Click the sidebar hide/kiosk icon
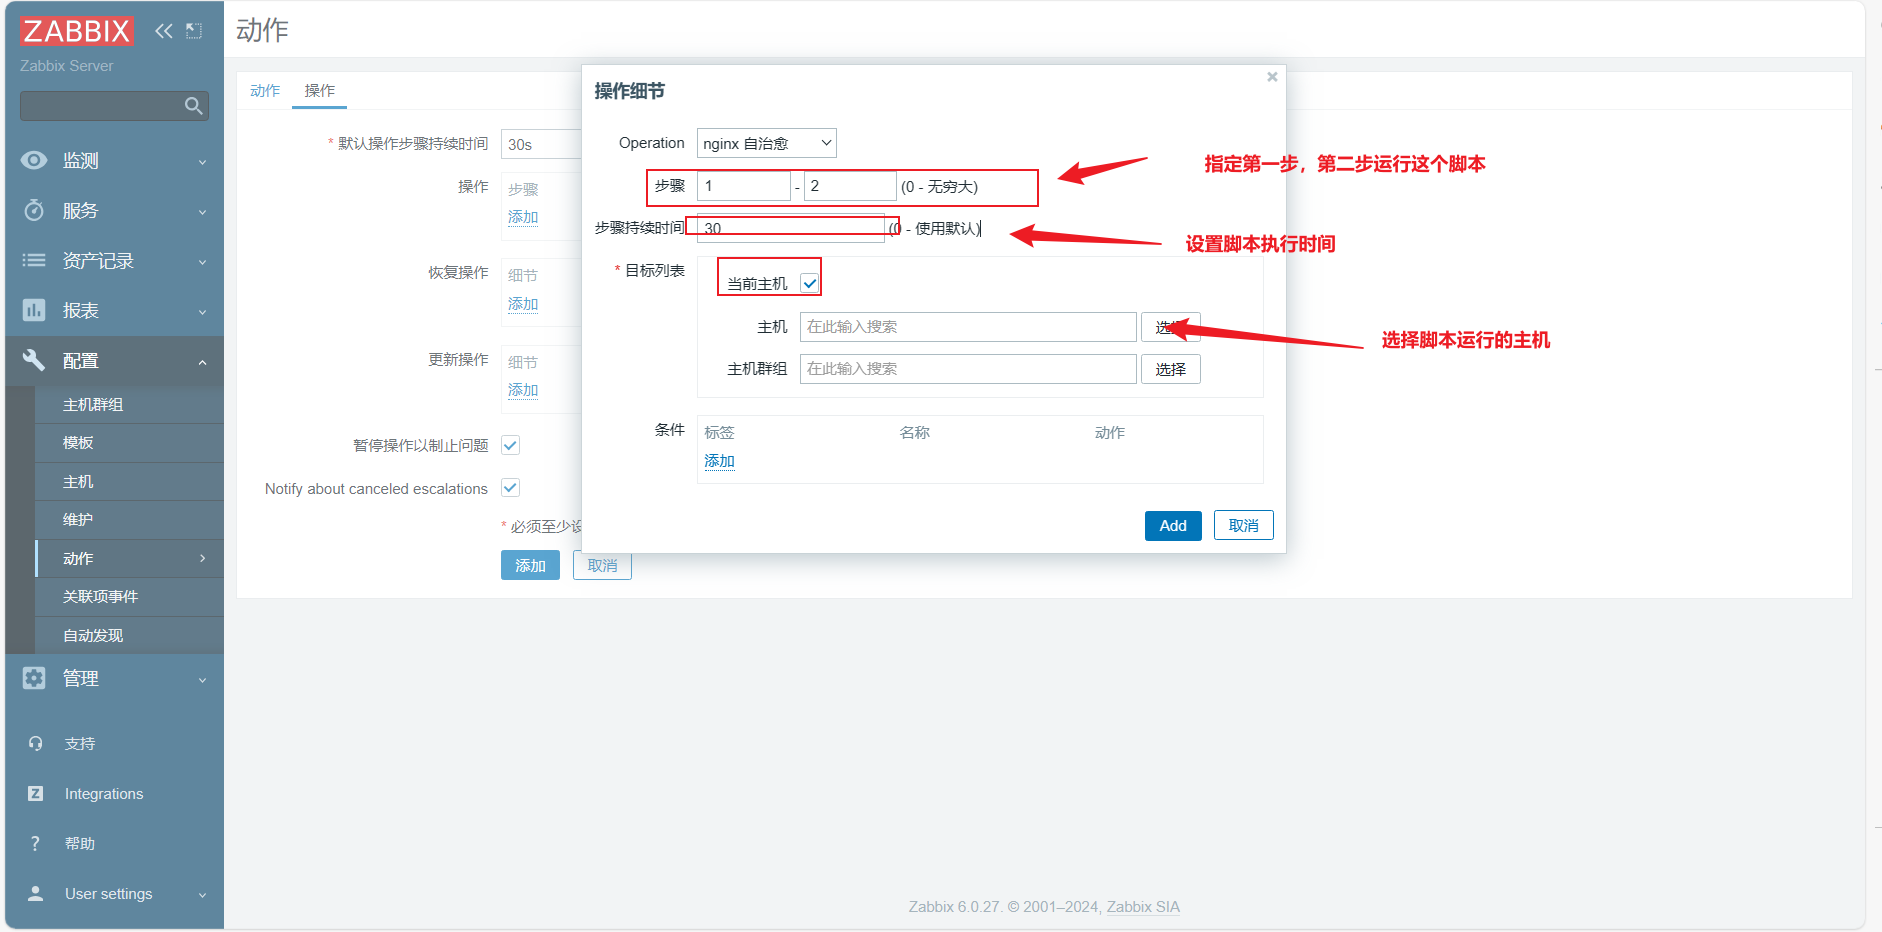This screenshot has width=1882, height=932. coord(194,31)
